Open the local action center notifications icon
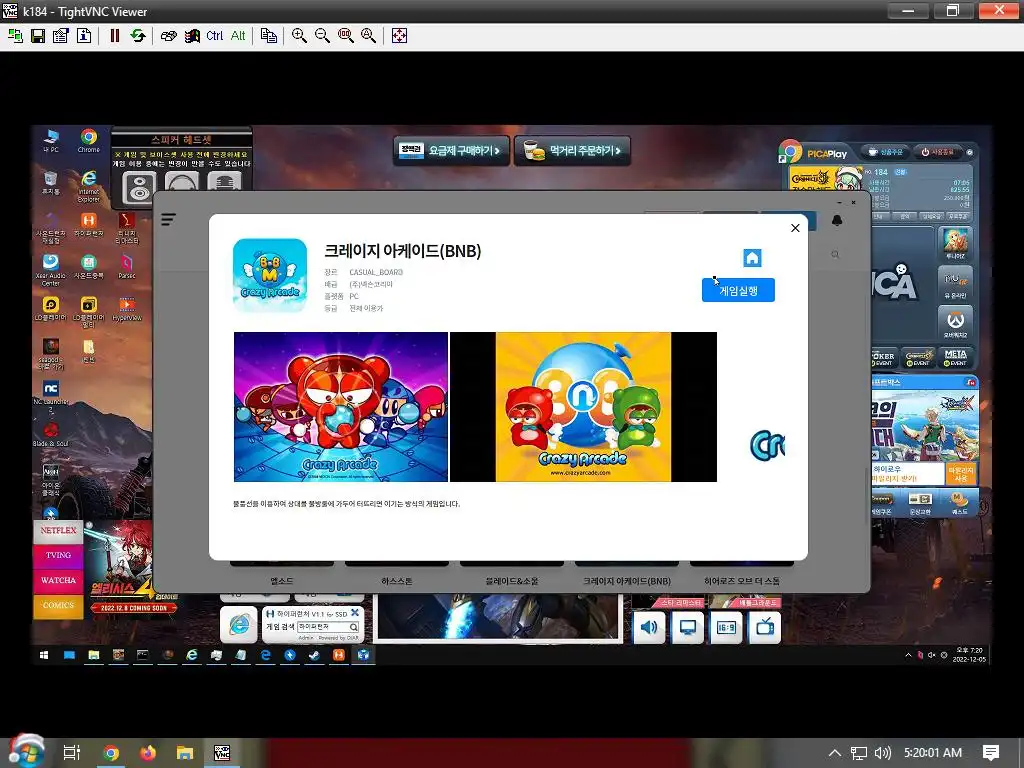This screenshot has width=1024, height=768. (x=991, y=753)
